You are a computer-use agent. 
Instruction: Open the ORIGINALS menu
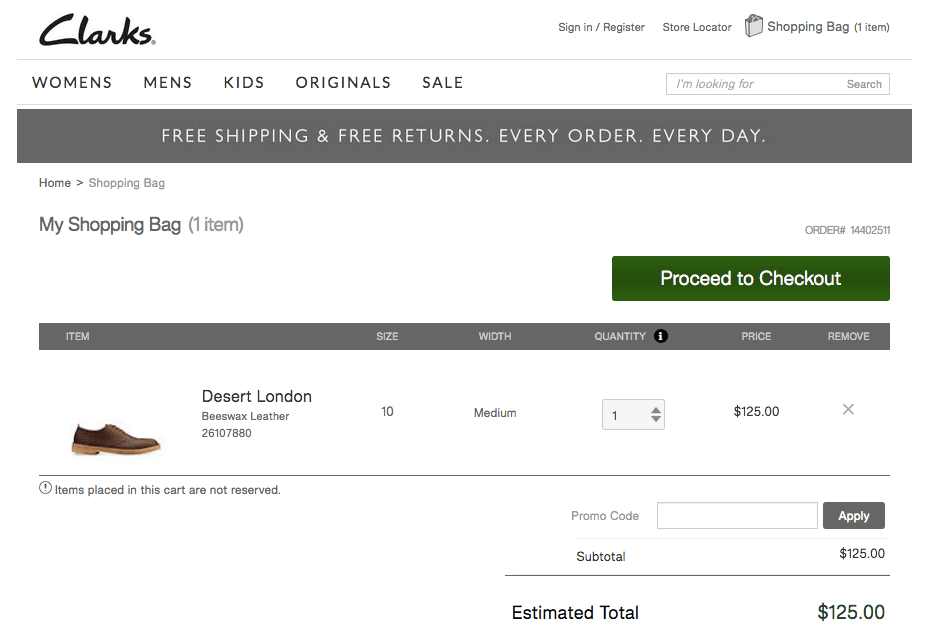tap(343, 83)
